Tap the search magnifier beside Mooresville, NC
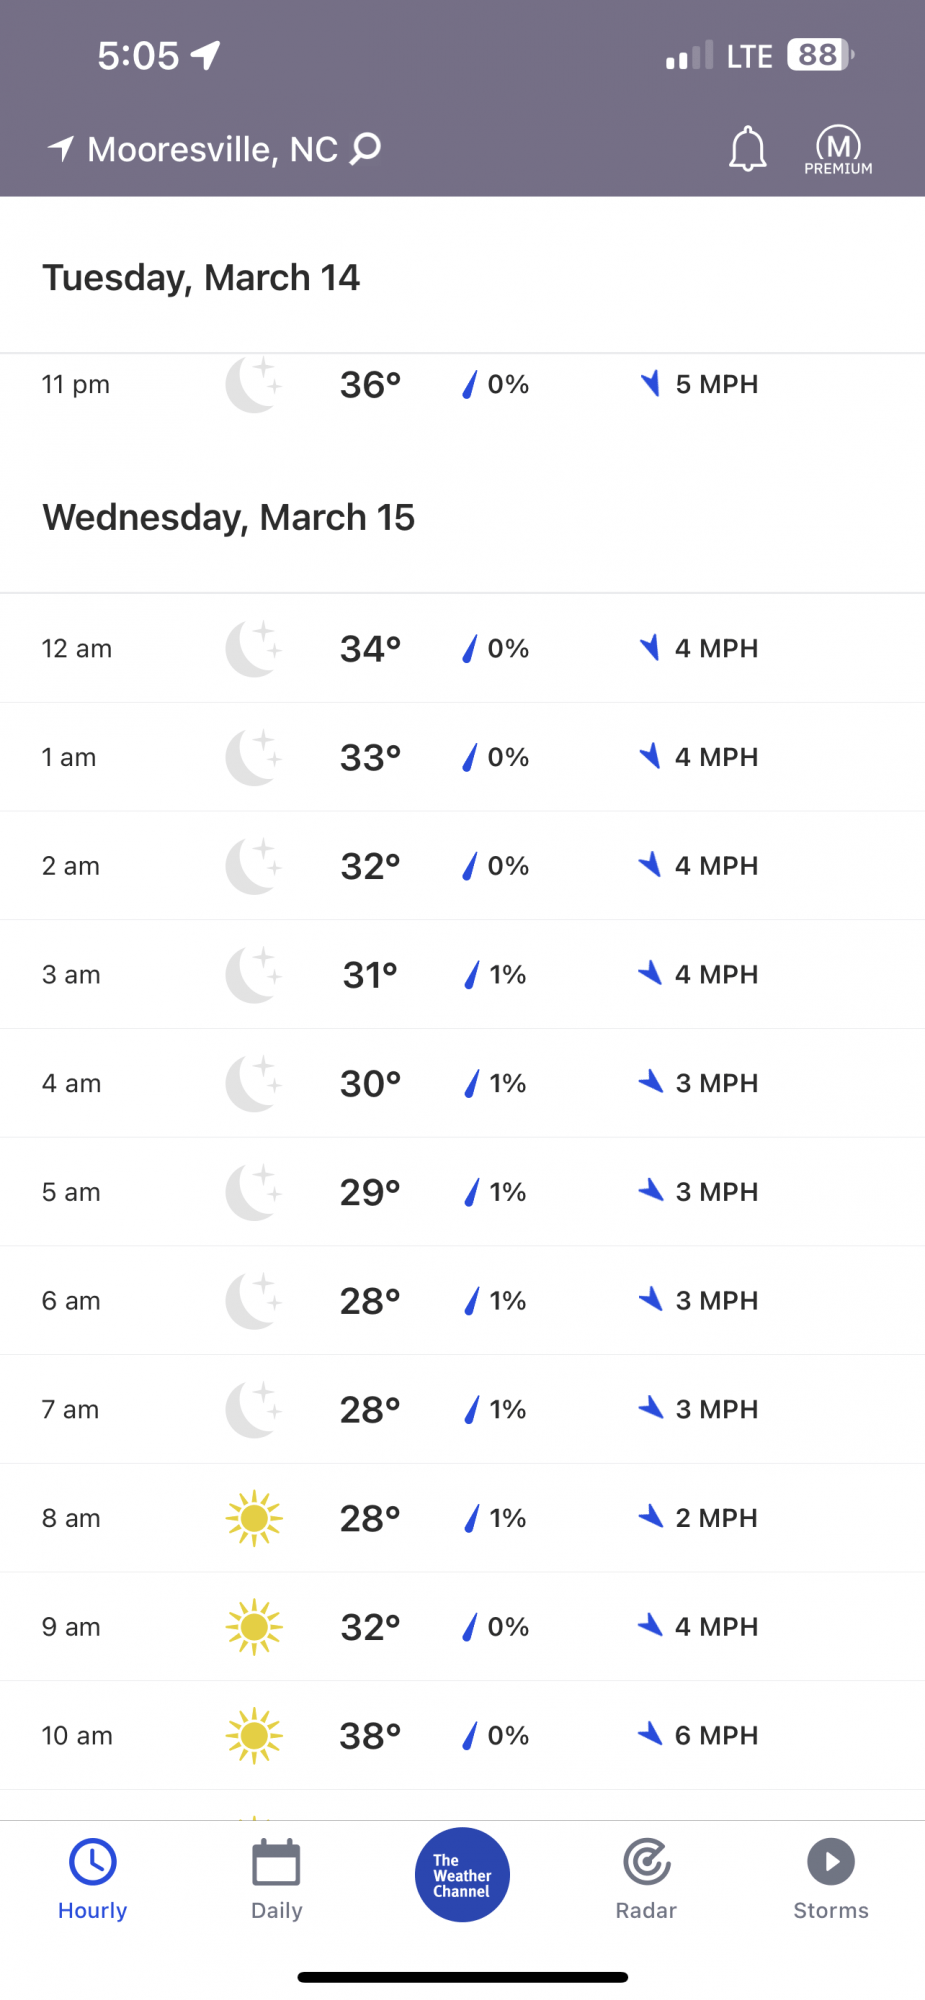925x2000 pixels. tap(366, 149)
